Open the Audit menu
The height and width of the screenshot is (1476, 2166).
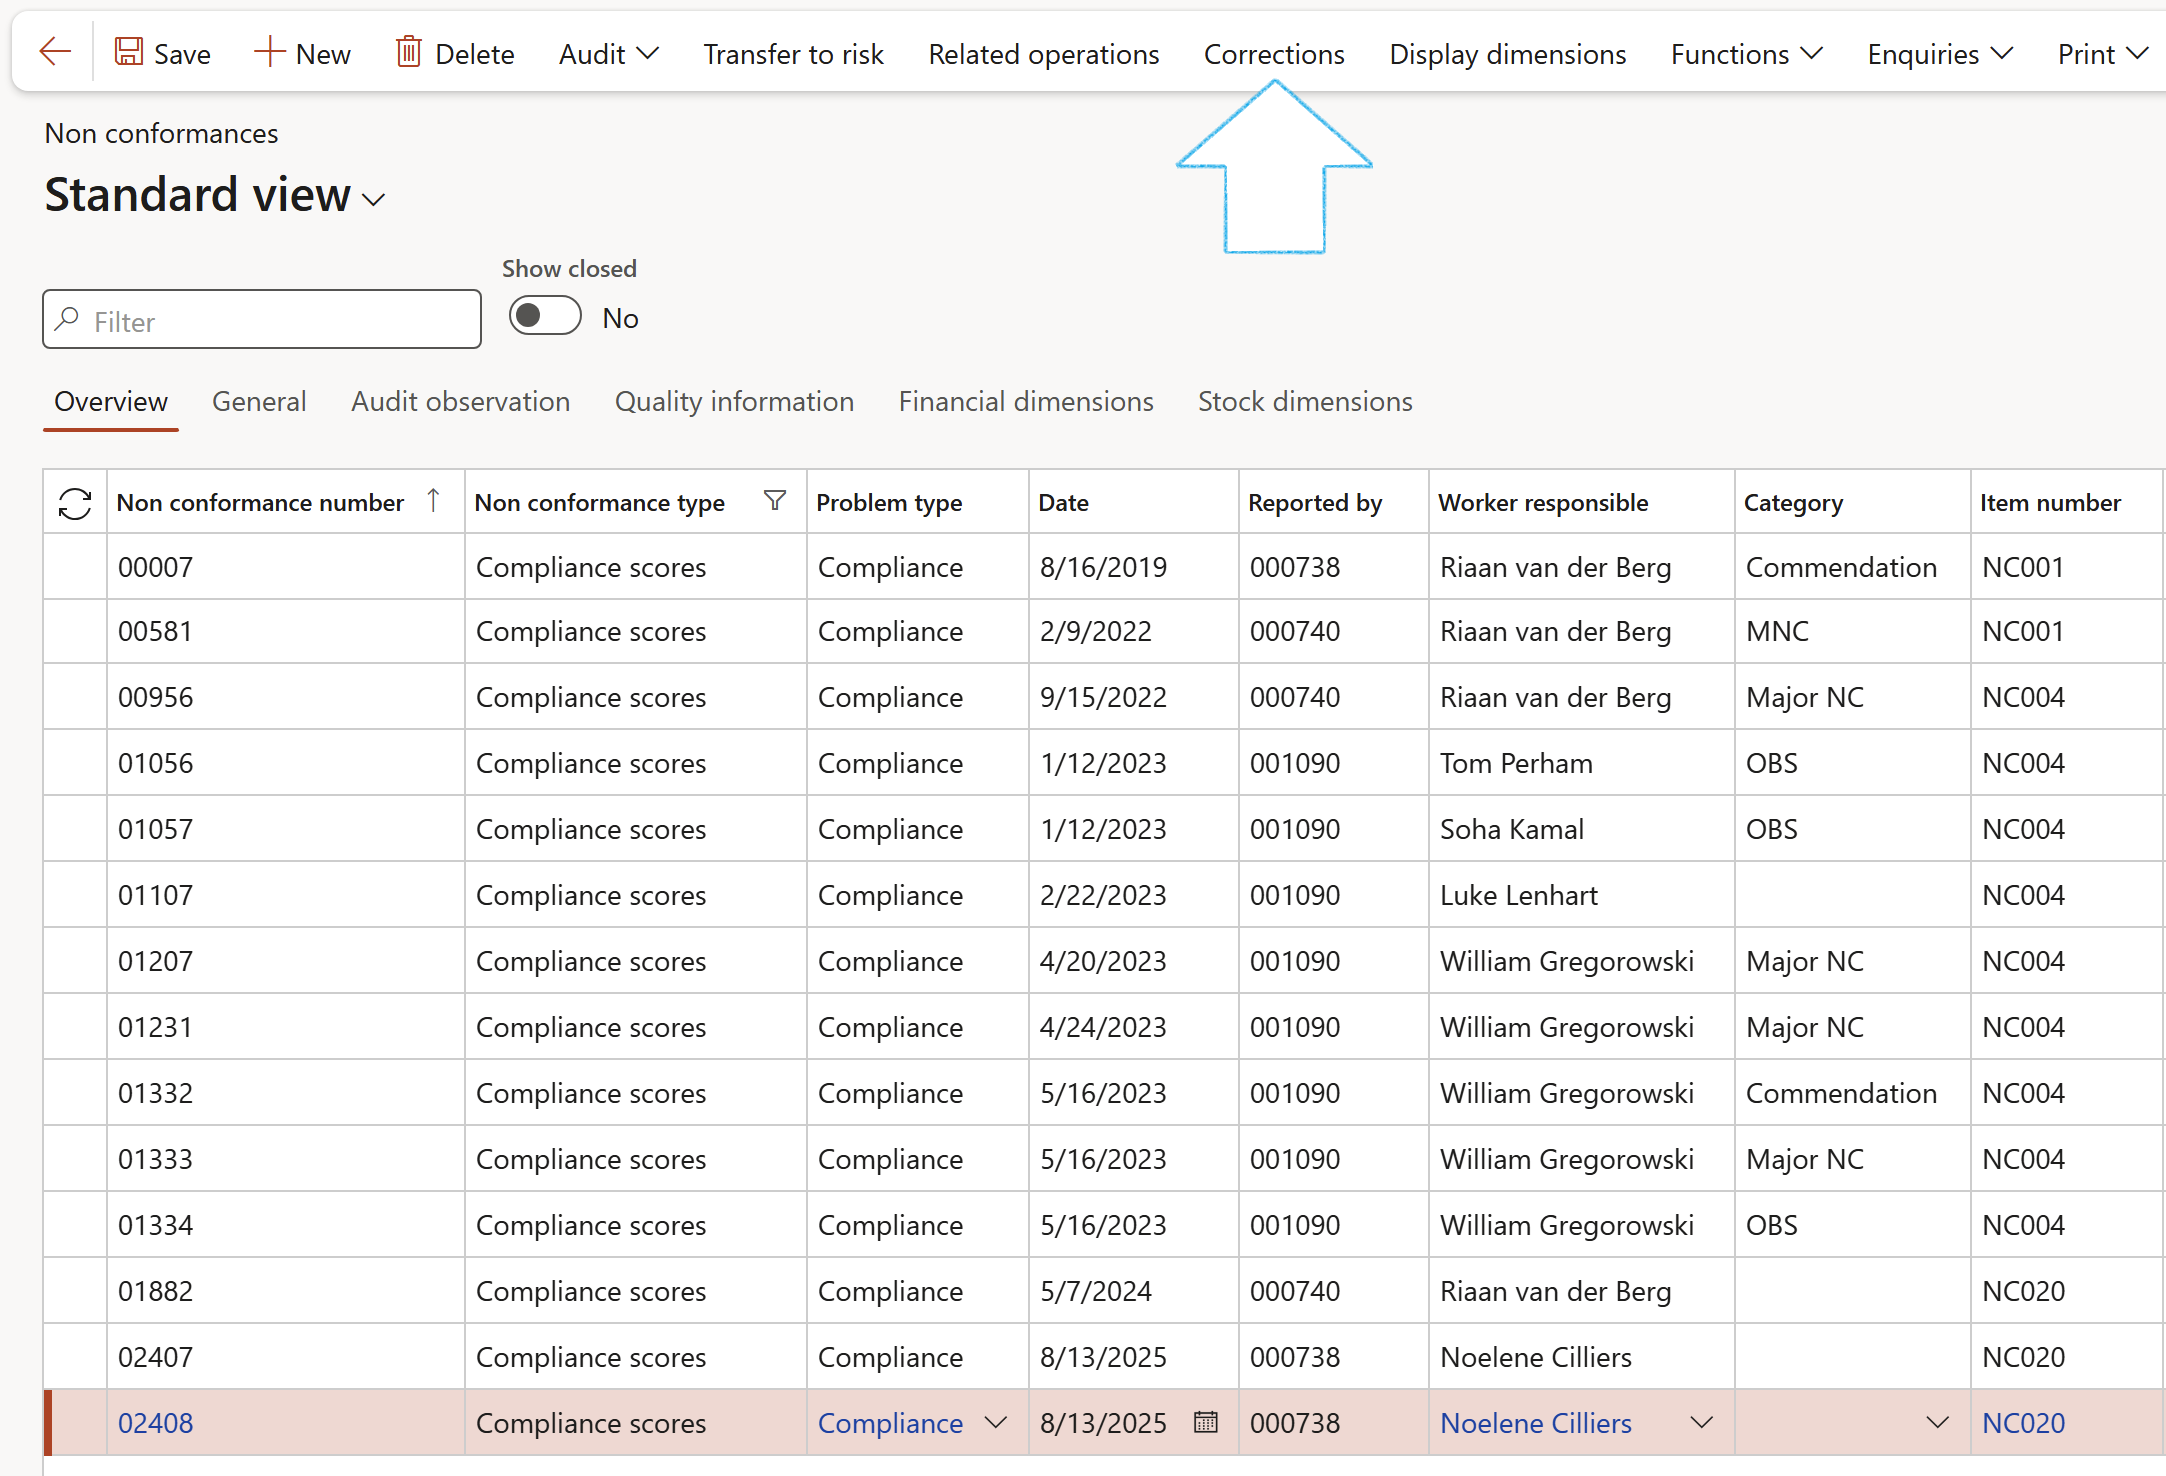[x=608, y=54]
